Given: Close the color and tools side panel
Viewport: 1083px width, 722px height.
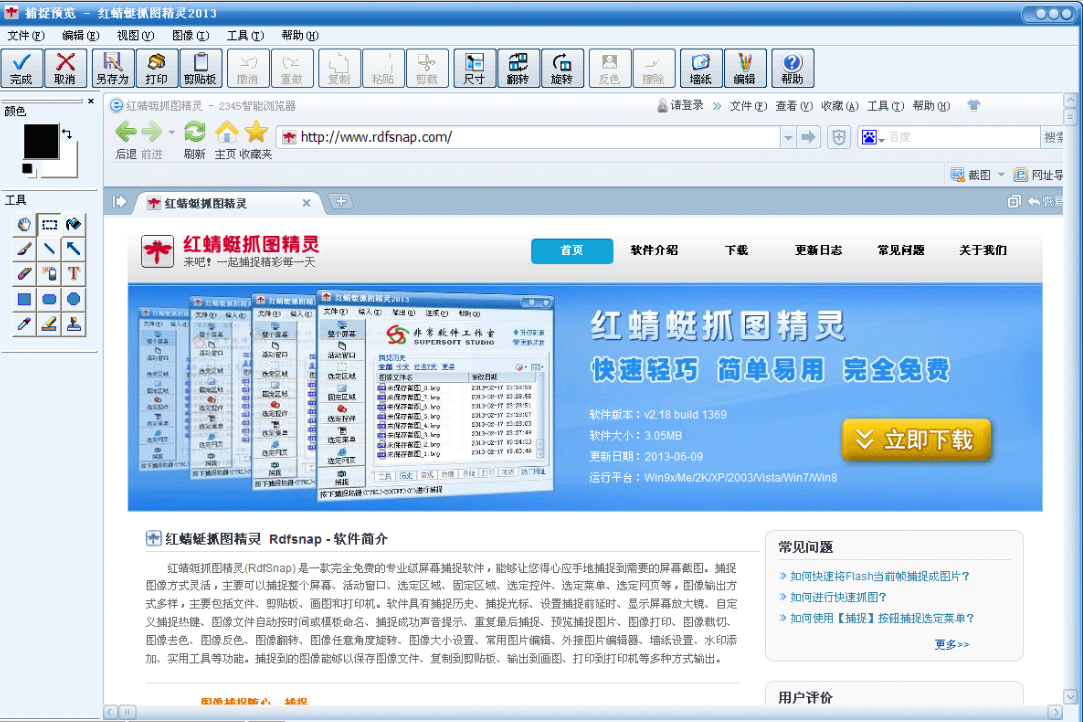Looking at the screenshot, I should 90,101.
